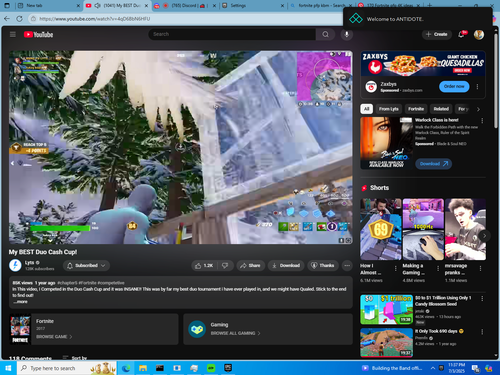This screenshot has width=500, height=375.
Task: Open YouTube notifications bell
Action: (461, 34)
